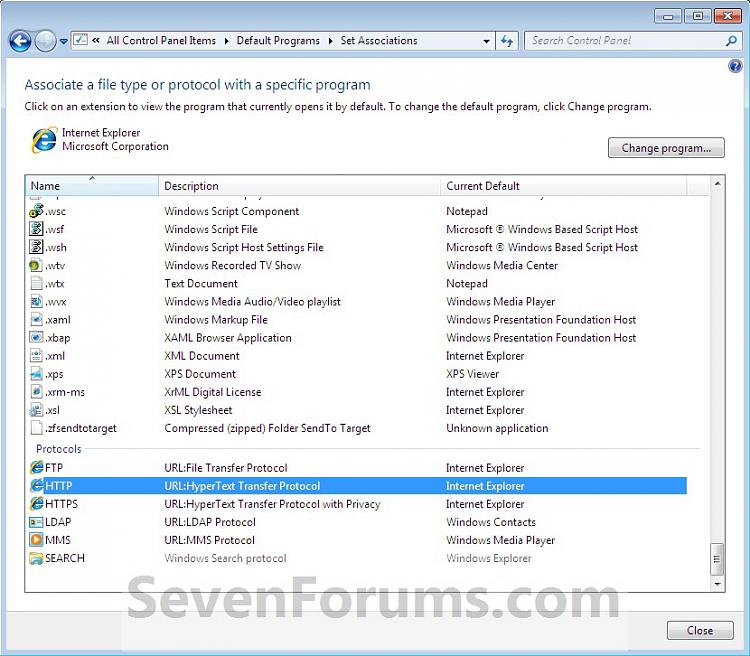Select the .xbap file icon

click(36, 338)
